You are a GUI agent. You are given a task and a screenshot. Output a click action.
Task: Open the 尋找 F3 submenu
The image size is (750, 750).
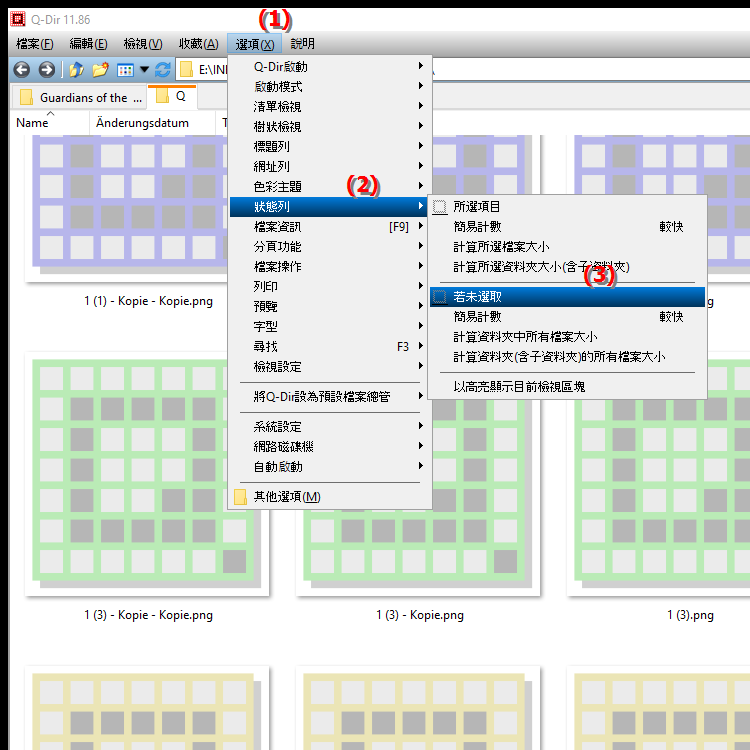click(x=330, y=347)
